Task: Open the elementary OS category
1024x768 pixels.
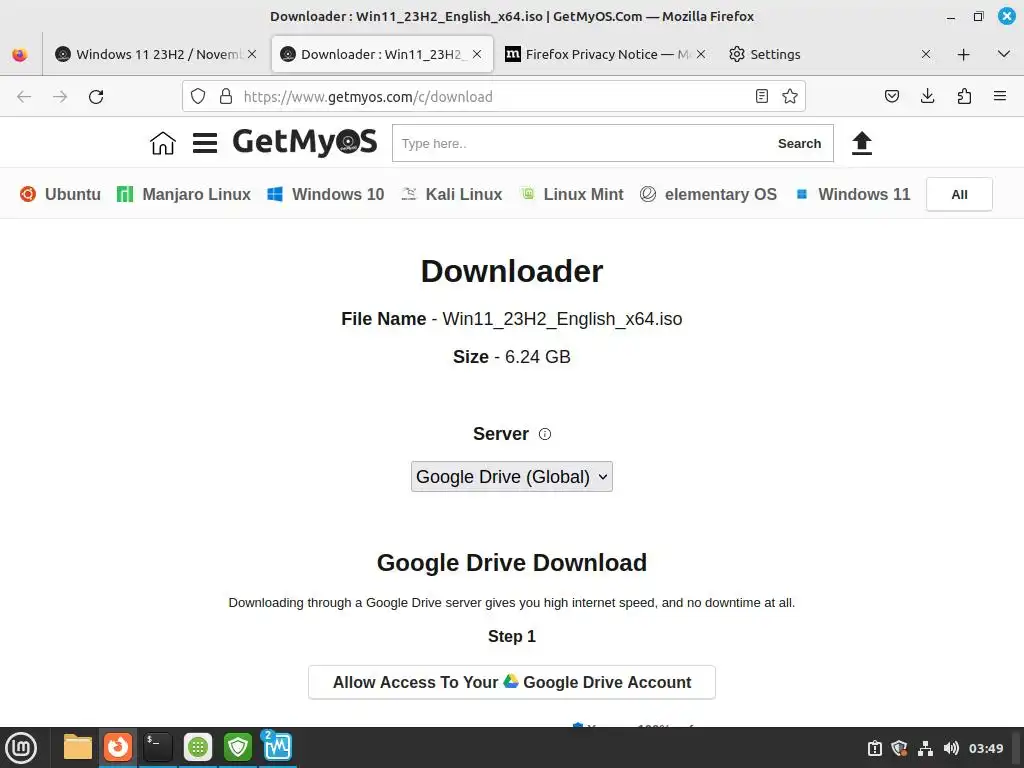Action: pyautogui.click(x=709, y=194)
